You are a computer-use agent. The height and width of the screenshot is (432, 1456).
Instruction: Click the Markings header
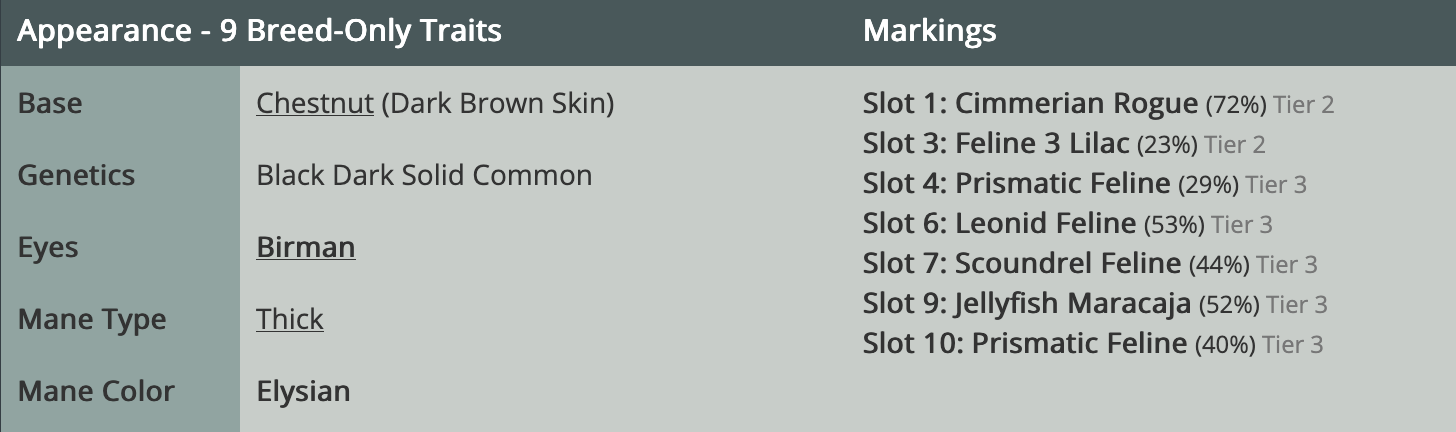click(929, 31)
